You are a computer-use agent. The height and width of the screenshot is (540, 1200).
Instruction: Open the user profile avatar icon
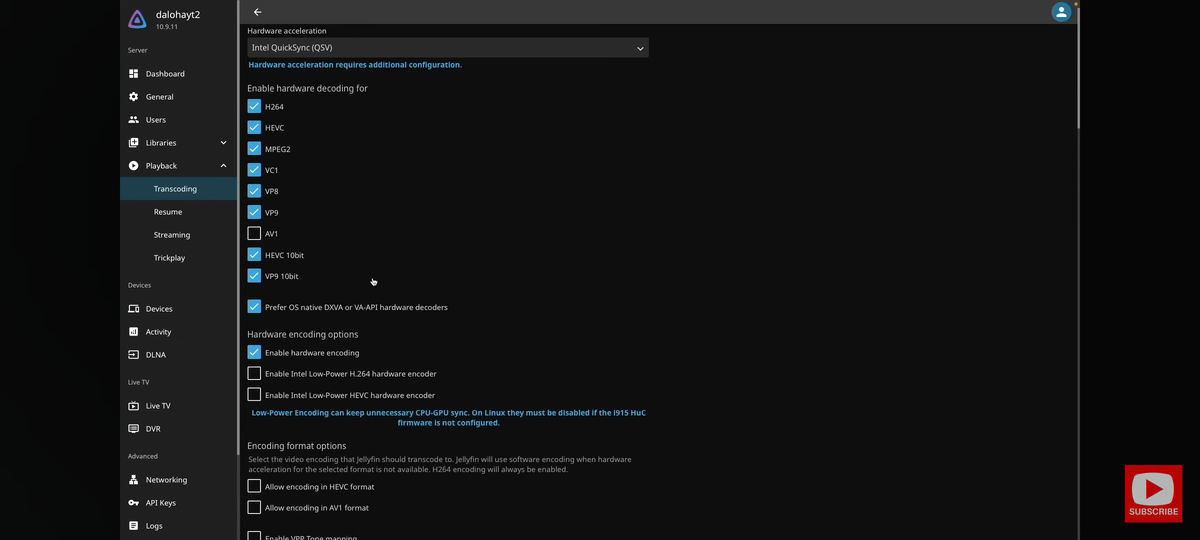click(x=1061, y=12)
